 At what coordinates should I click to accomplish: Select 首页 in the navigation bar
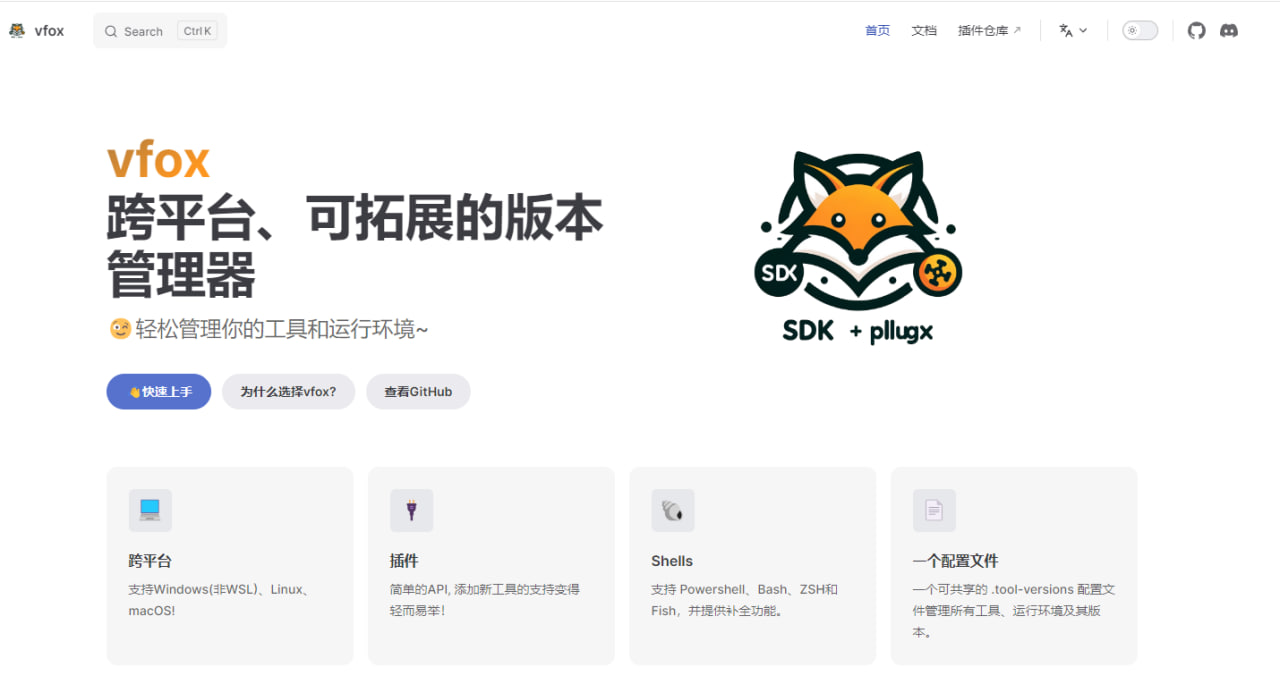coord(877,30)
